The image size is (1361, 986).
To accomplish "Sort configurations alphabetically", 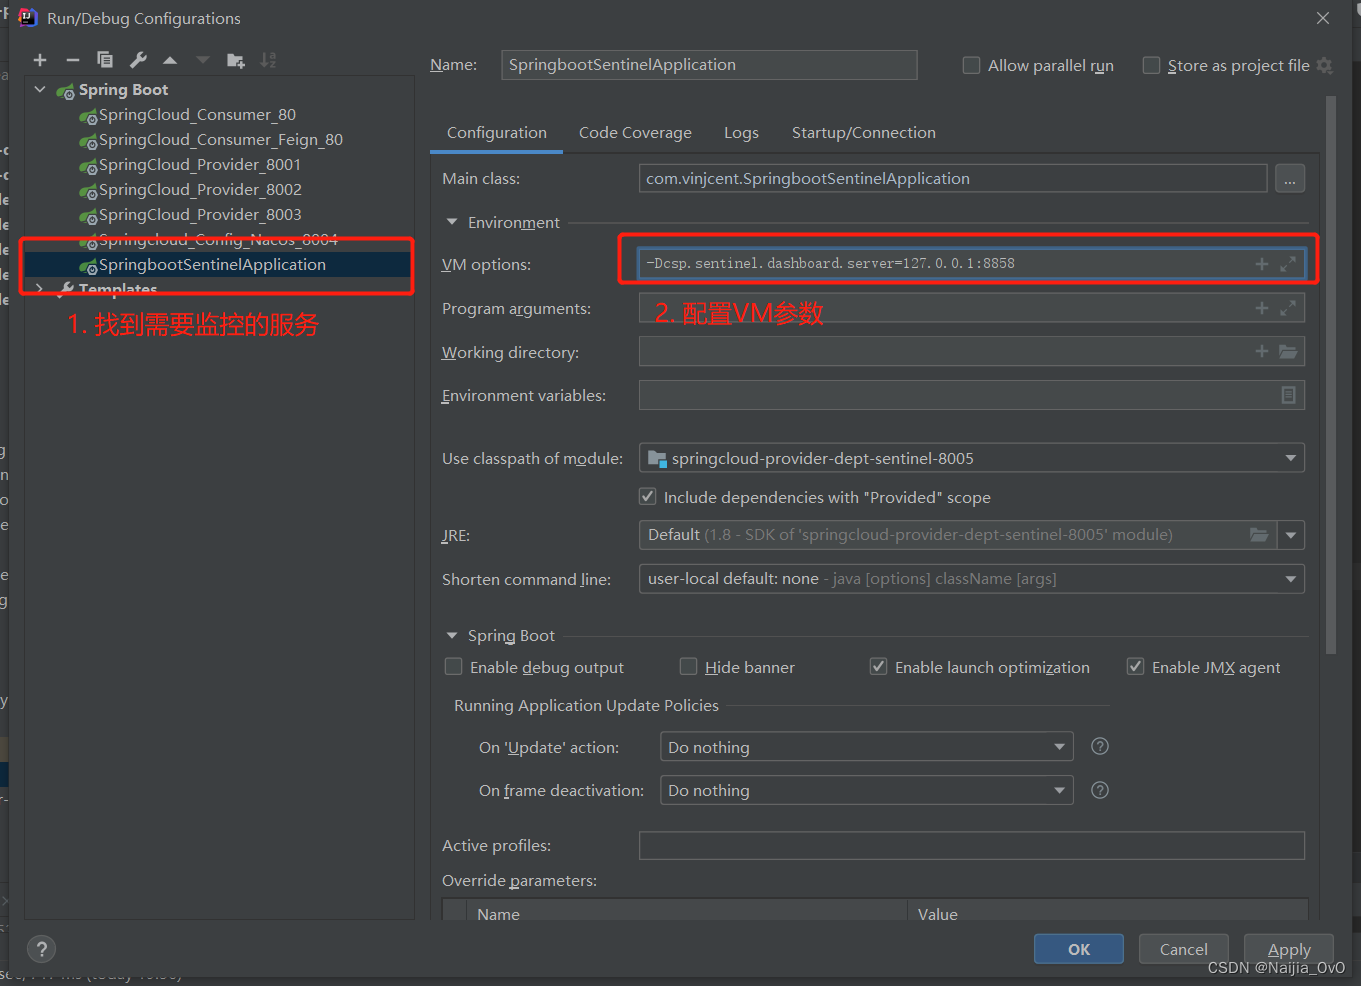I will (268, 60).
